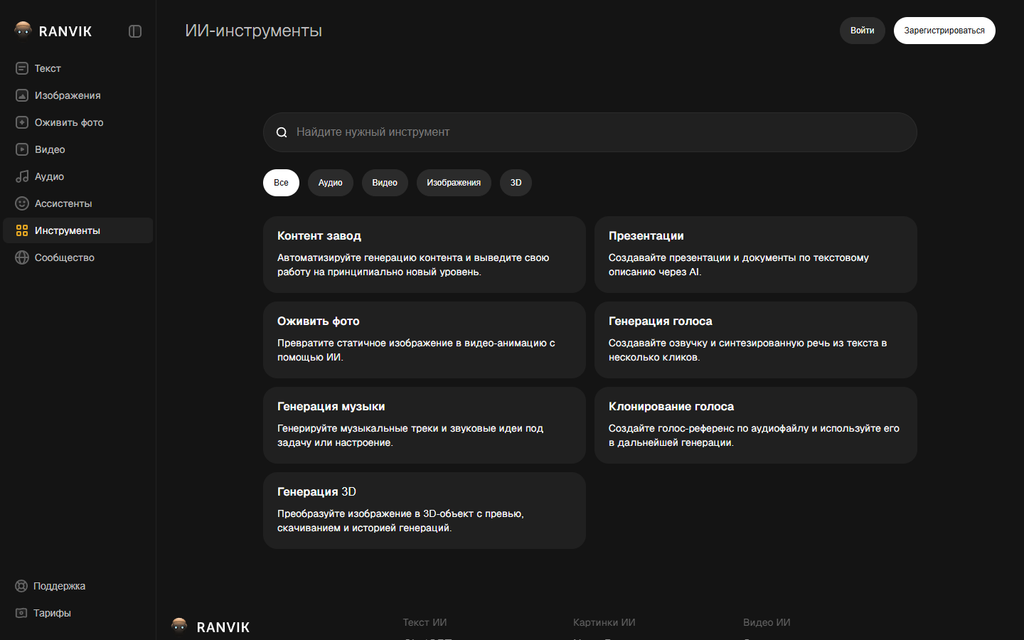Click the Инструменты grid icon

[22, 231]
